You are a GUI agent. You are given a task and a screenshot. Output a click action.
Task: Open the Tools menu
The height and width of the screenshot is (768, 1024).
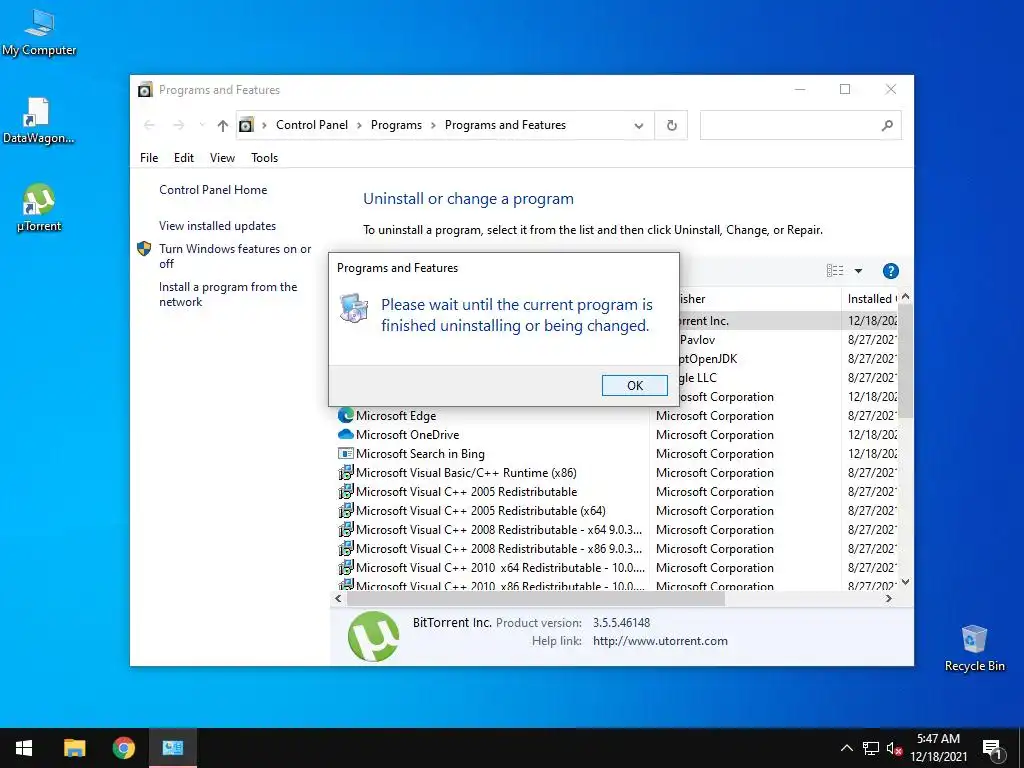[x=264, y=157]
